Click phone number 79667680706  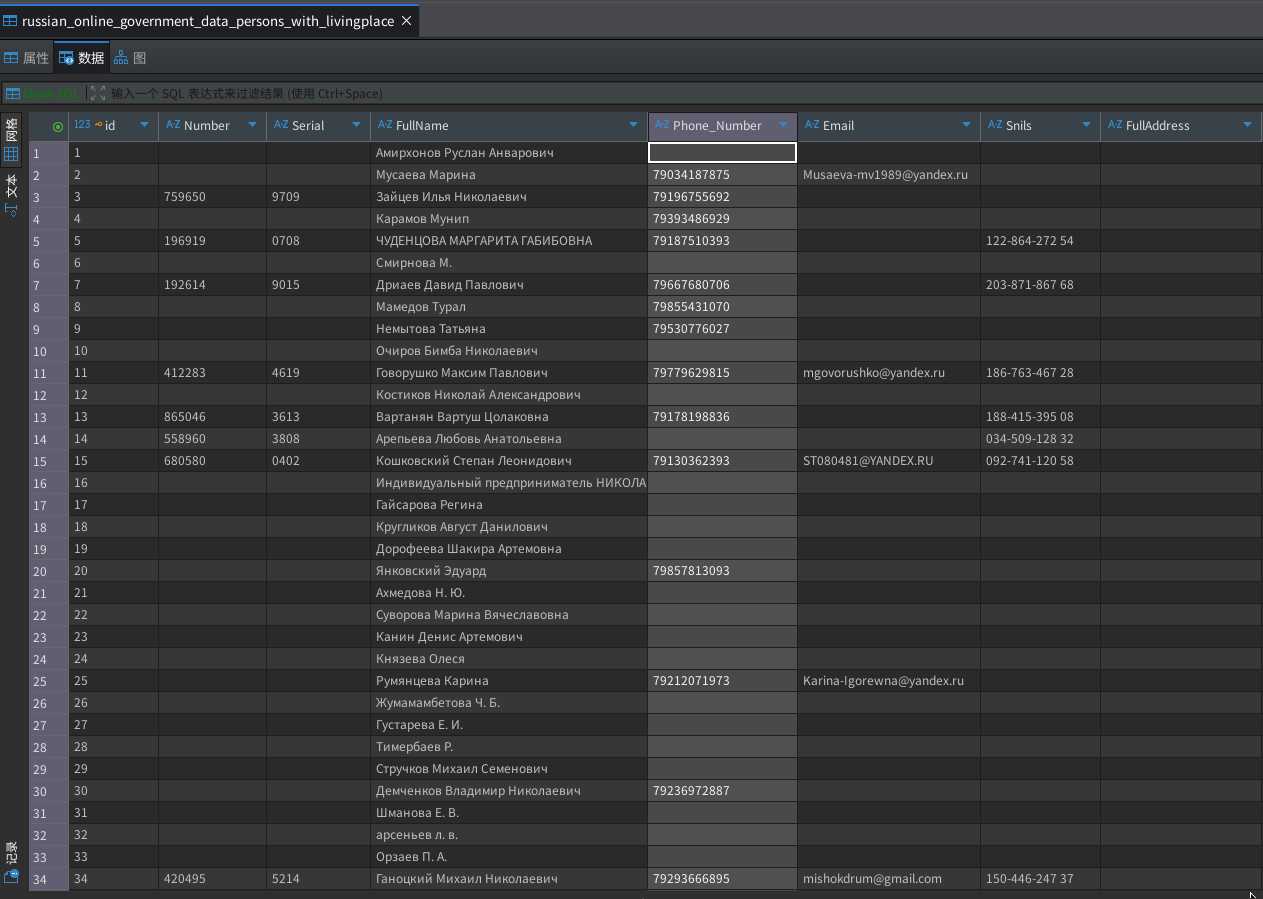tap(691, 285)
